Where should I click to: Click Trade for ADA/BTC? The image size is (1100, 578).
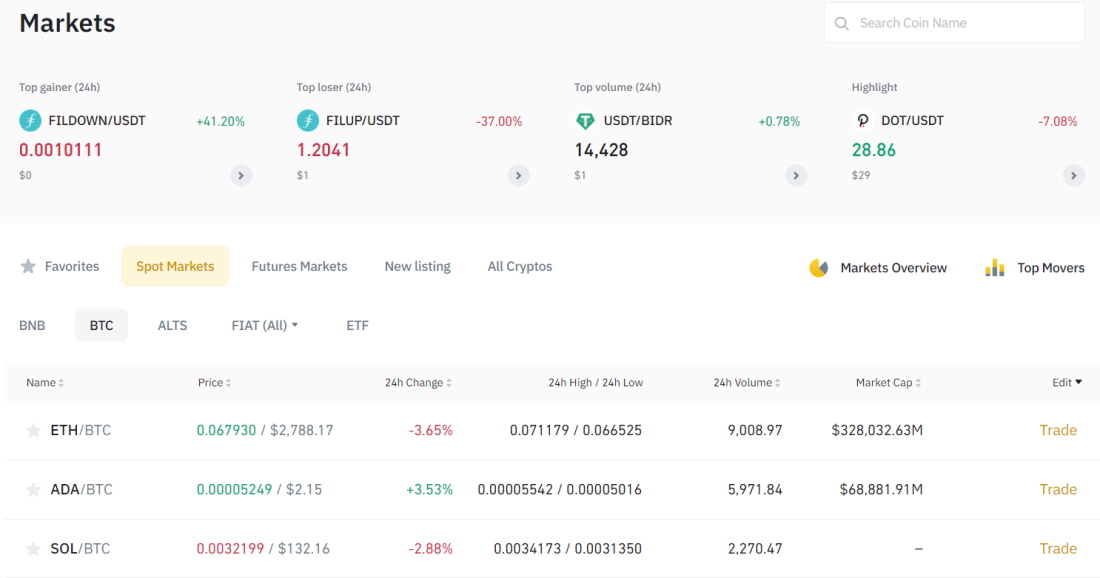(1058, 490)
